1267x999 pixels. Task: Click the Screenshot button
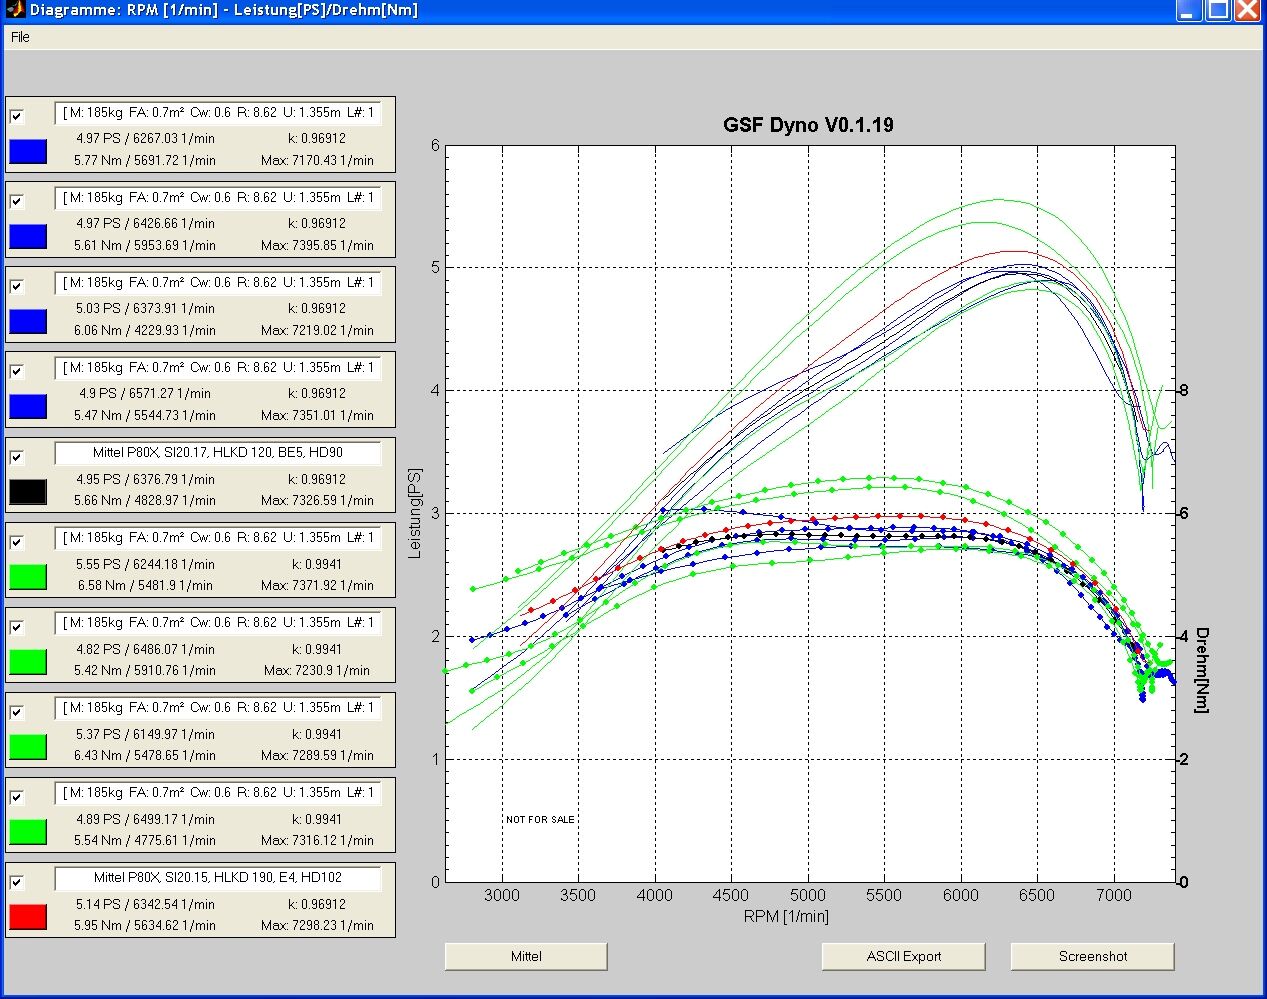coord(1092,956)
